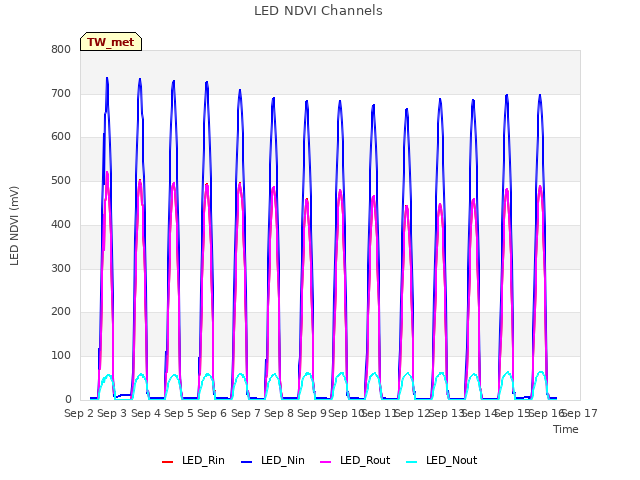The width and height of the screenshot is (640, 480).
Task: Toggle the LED_Nout legend entry
Action: (442, 461)
